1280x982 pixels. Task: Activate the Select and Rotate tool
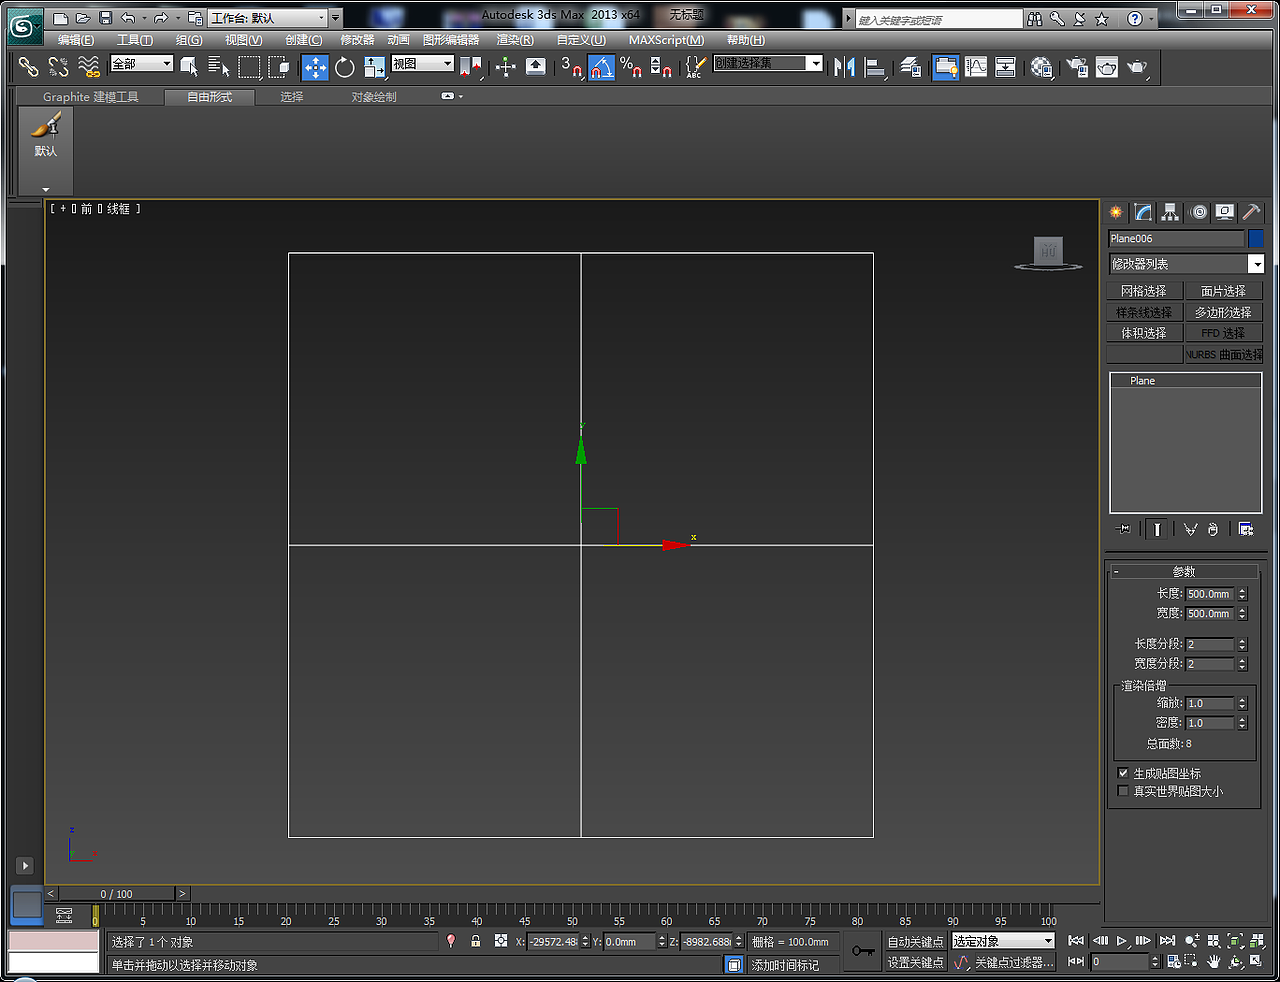pos(345,67)
